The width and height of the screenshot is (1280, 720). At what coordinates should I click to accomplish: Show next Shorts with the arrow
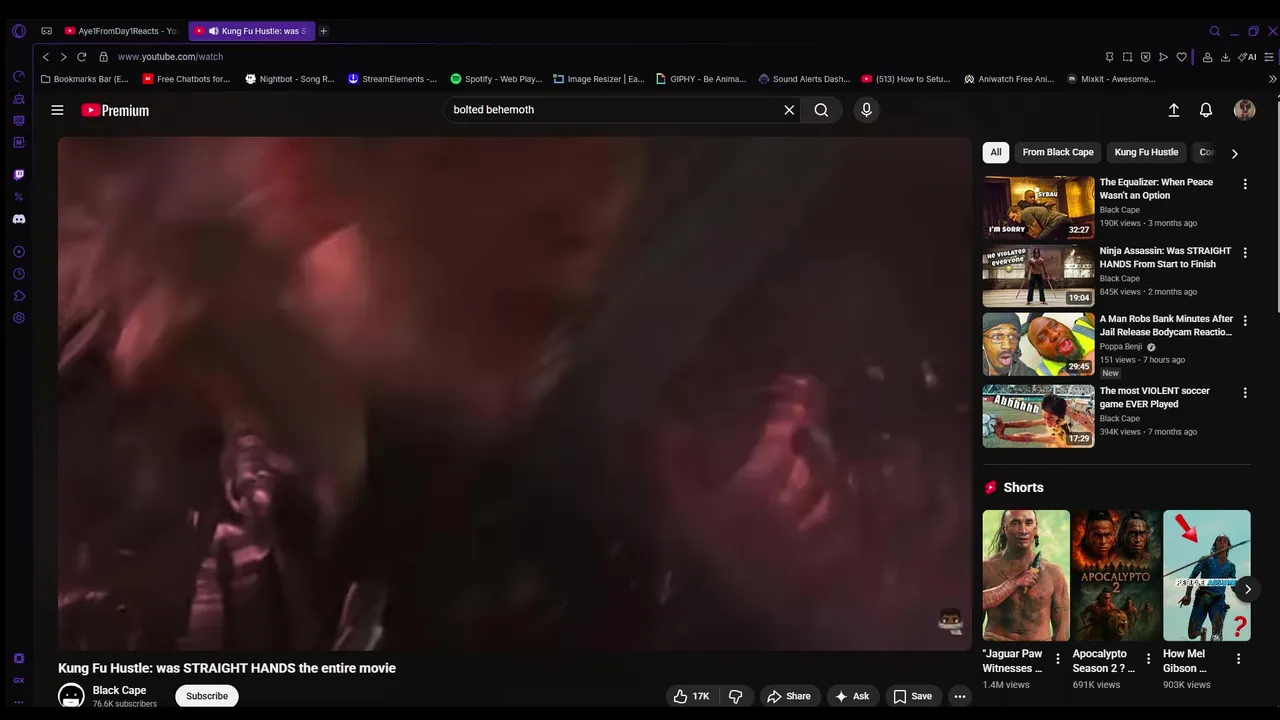pos(1247,589)
